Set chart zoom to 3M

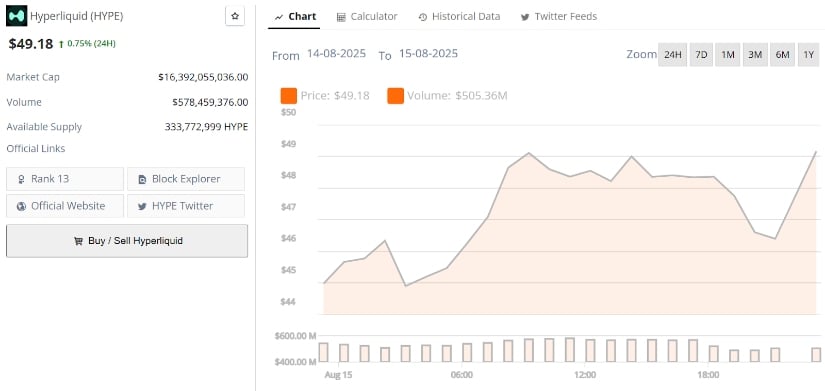click(755, 55)
